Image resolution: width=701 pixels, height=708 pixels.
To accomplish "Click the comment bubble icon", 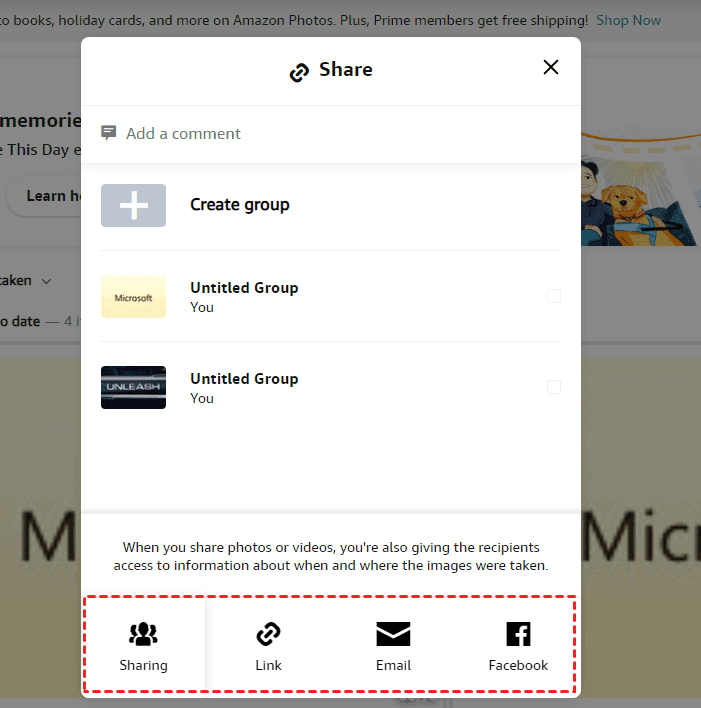I will [x=108, y=133].
